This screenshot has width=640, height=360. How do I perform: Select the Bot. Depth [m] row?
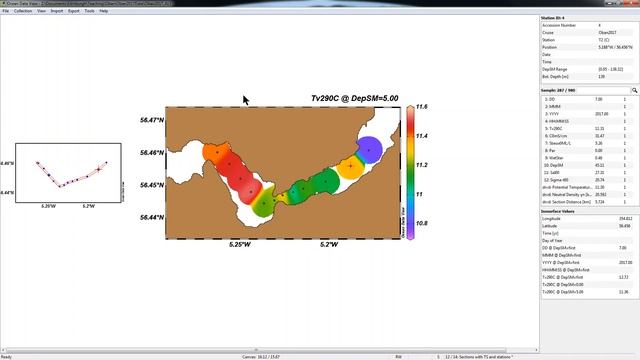(x=588, y=77)
